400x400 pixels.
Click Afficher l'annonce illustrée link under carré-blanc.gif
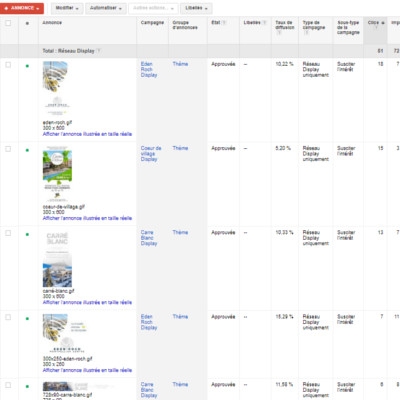tap(87, 303)
